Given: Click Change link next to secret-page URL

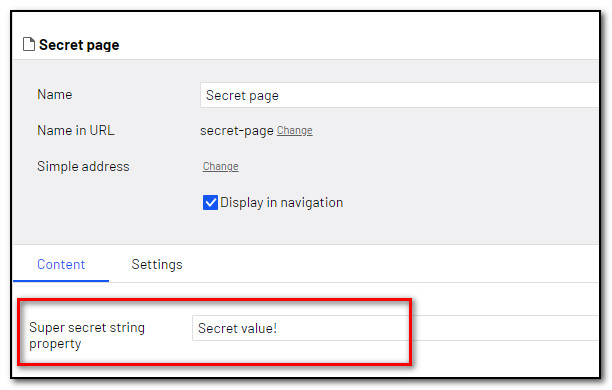Looking at the screenshot, I should 295,130.
